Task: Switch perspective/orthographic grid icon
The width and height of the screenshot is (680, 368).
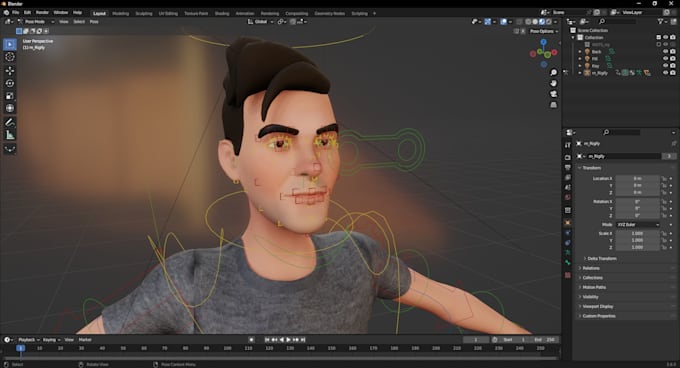Action: click(553, 105)
